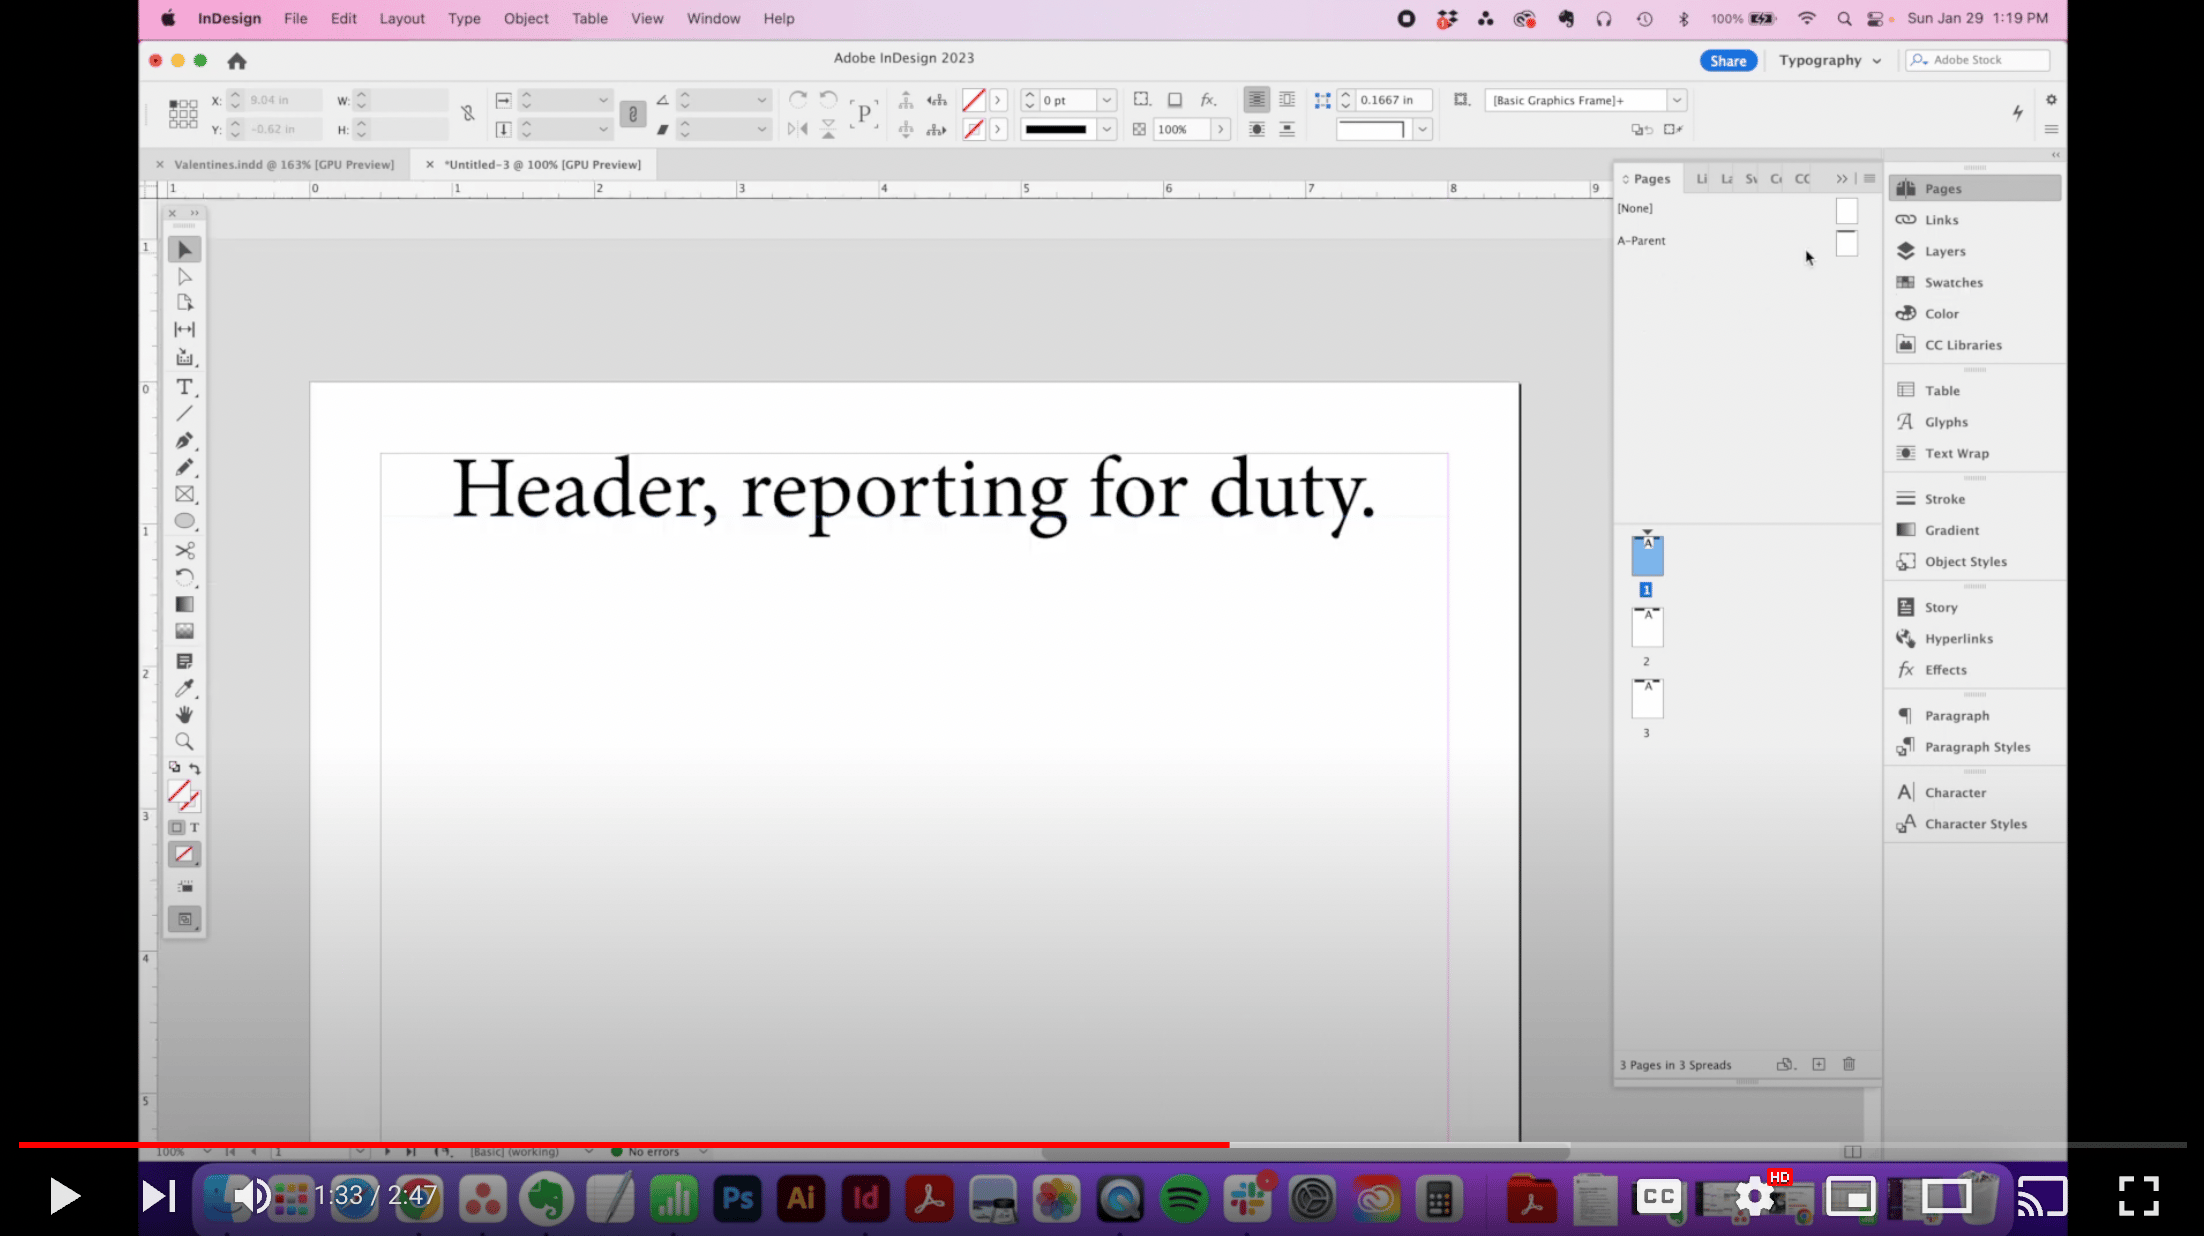
Task: Switch to Untitled-3 document tab
Action: point(543,164)
